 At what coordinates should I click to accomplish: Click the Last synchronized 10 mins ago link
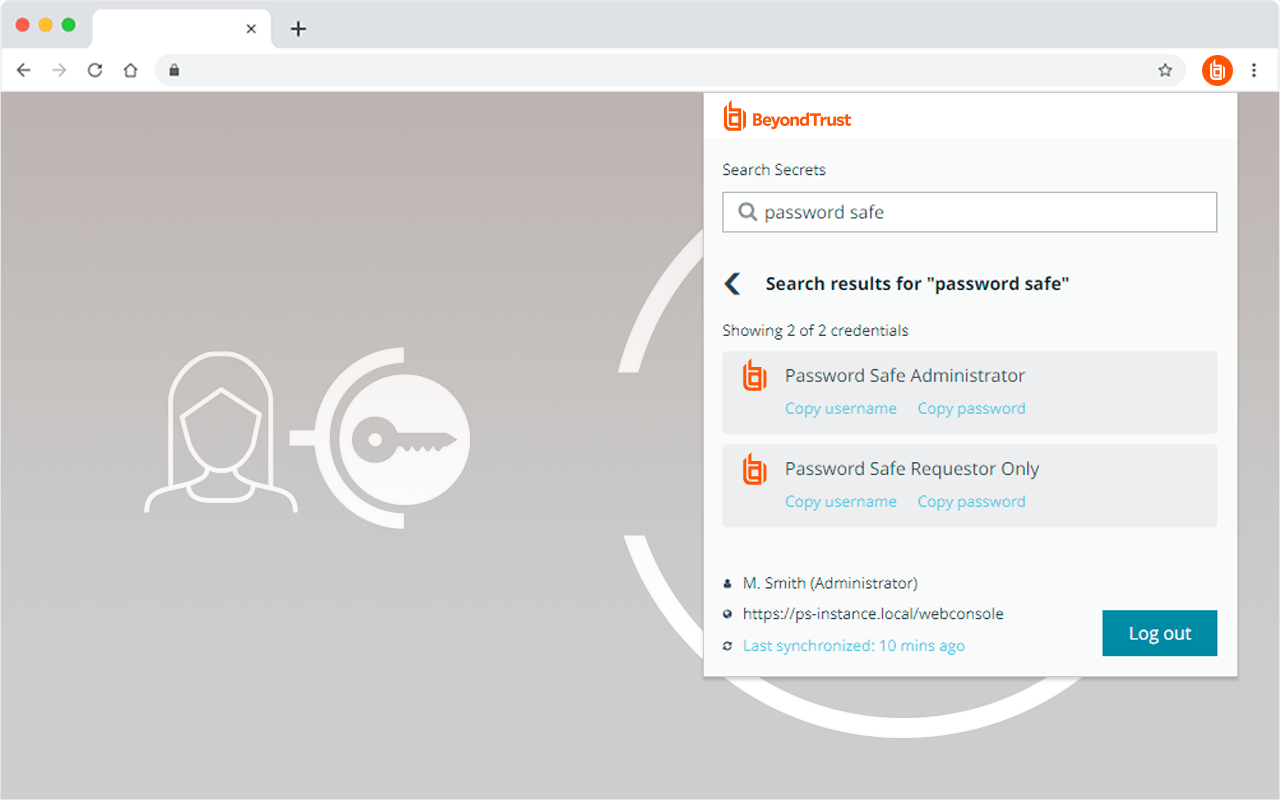(853, 645)
